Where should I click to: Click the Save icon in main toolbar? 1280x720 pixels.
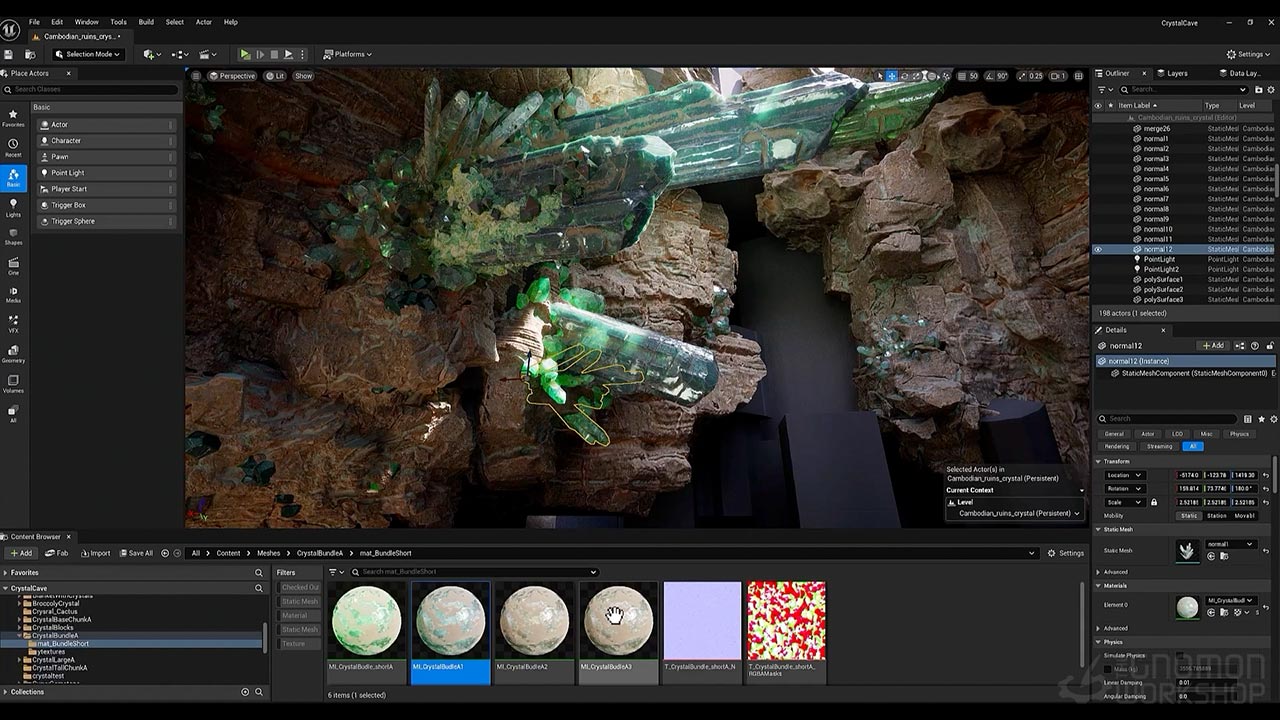9,54
